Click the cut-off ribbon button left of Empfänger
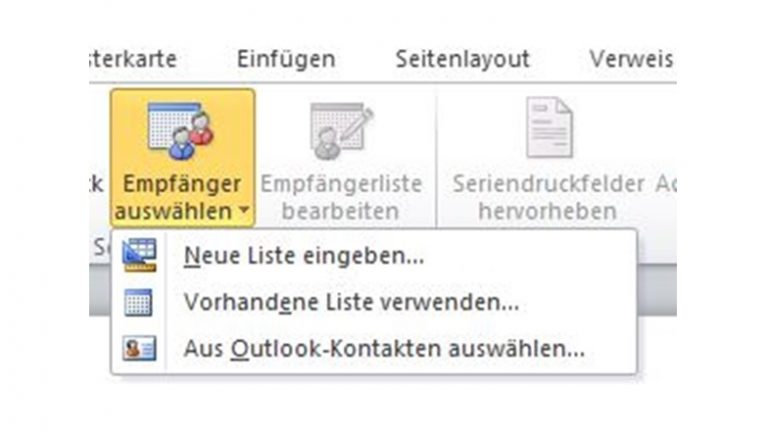The image size is (768, 432). (x=98, y=184)
